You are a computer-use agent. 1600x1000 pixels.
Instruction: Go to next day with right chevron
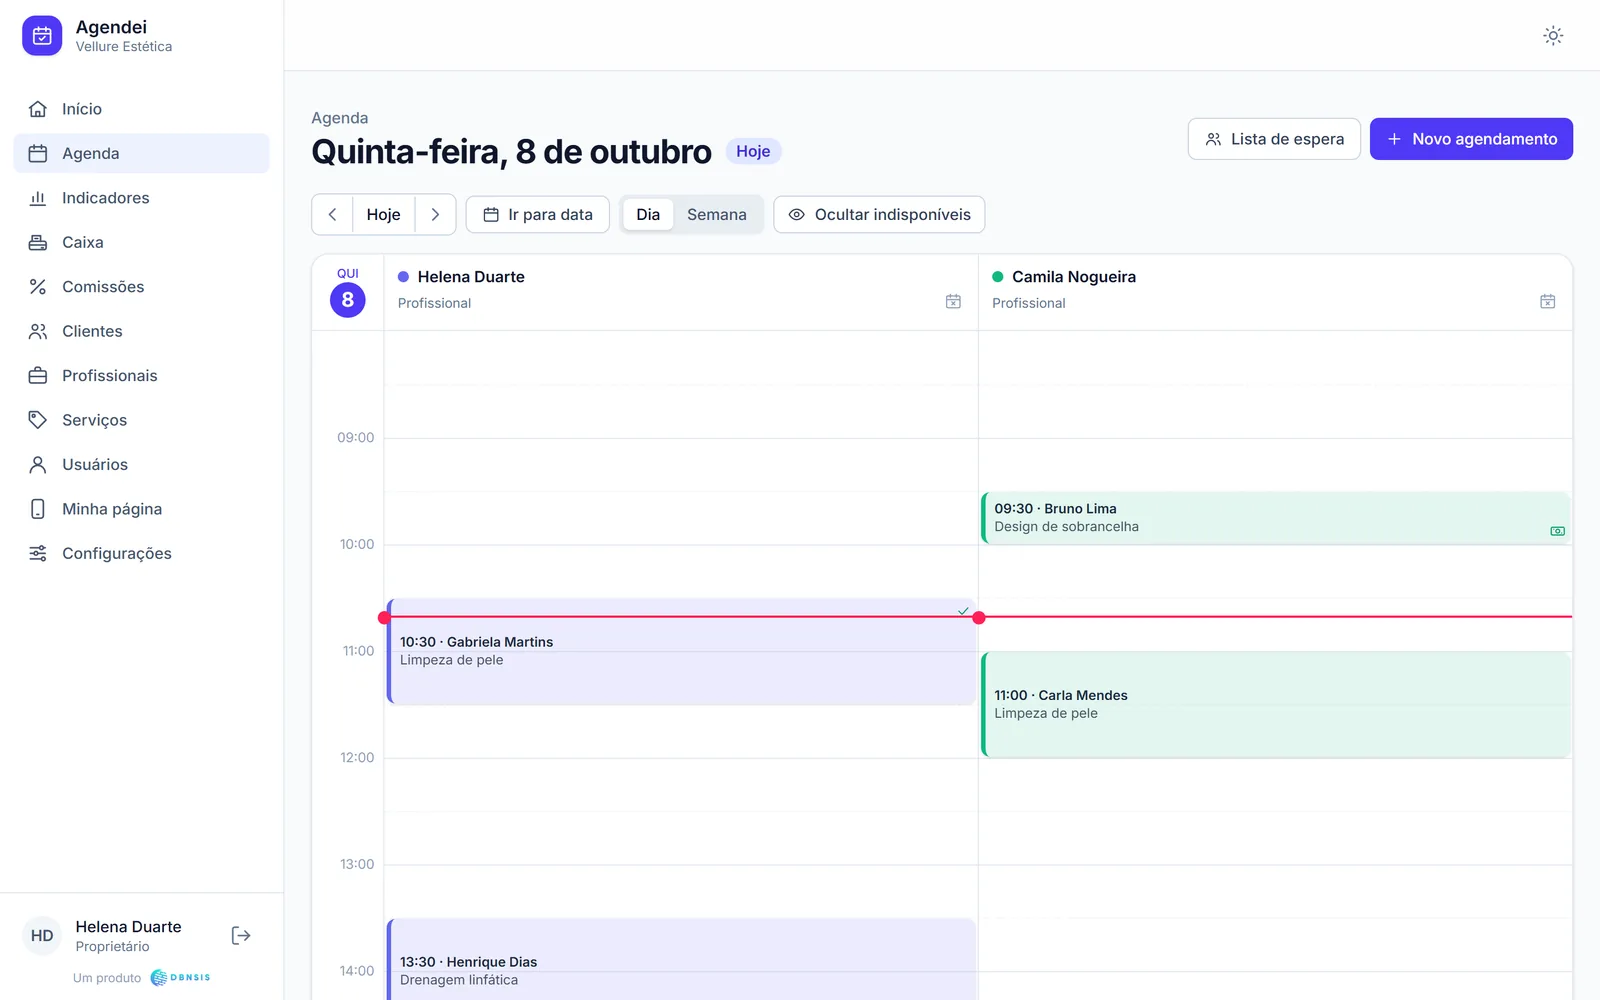(x=435, y=215)
